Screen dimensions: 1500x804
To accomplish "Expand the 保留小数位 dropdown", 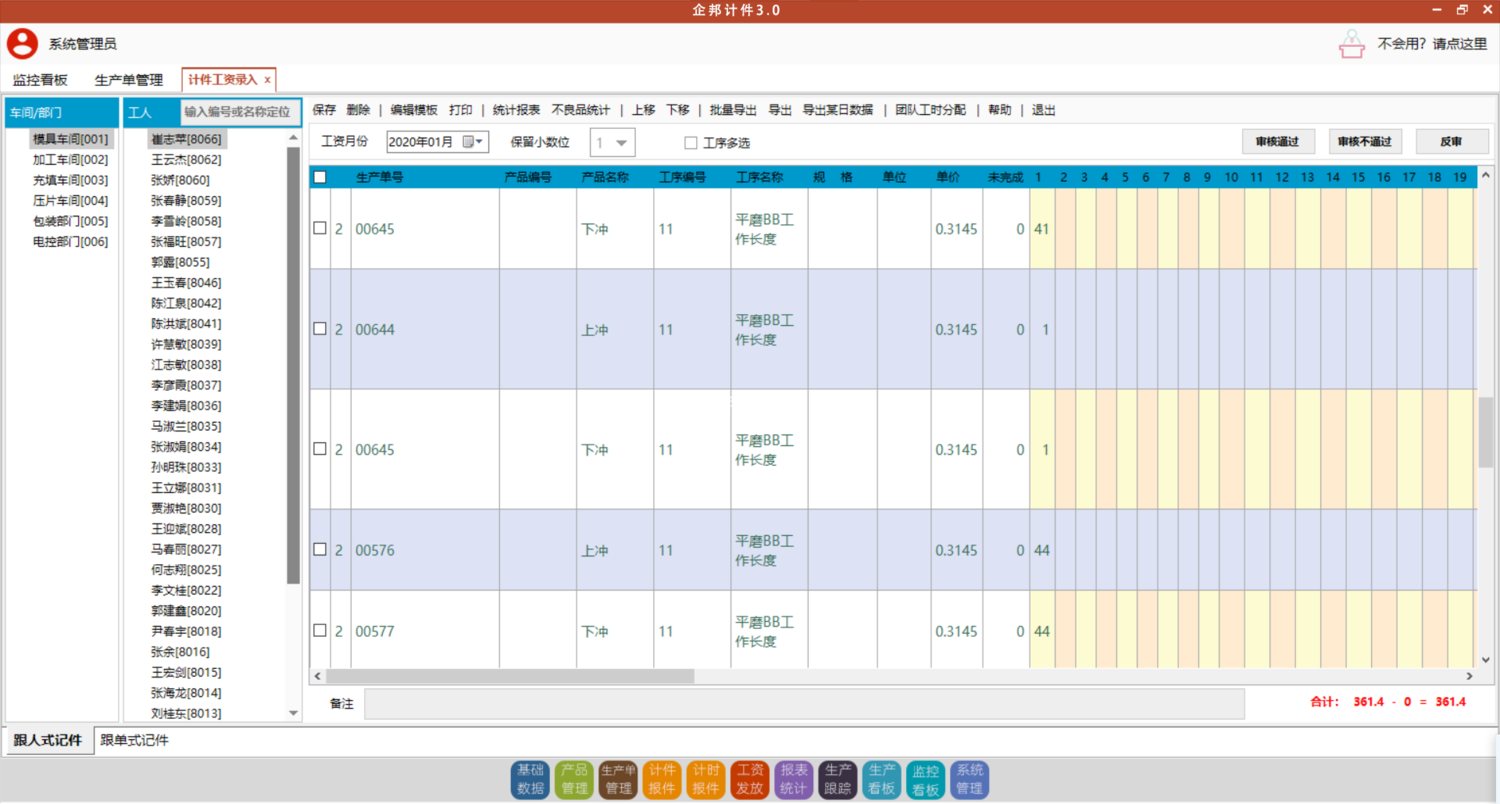I will coord(622,142).
